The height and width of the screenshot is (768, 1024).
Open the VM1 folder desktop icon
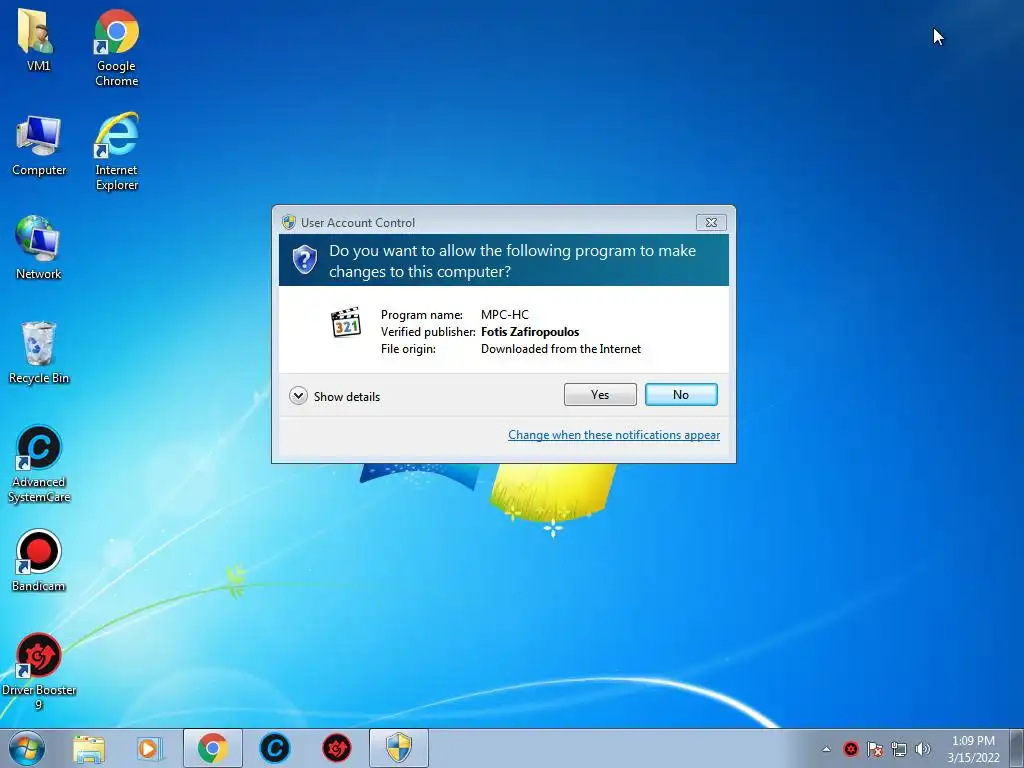tap(38, 39)
